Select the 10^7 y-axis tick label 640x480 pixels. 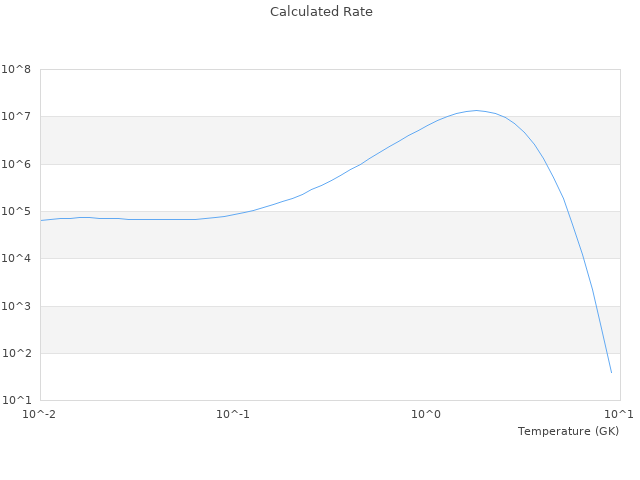(x=17, y=117)
